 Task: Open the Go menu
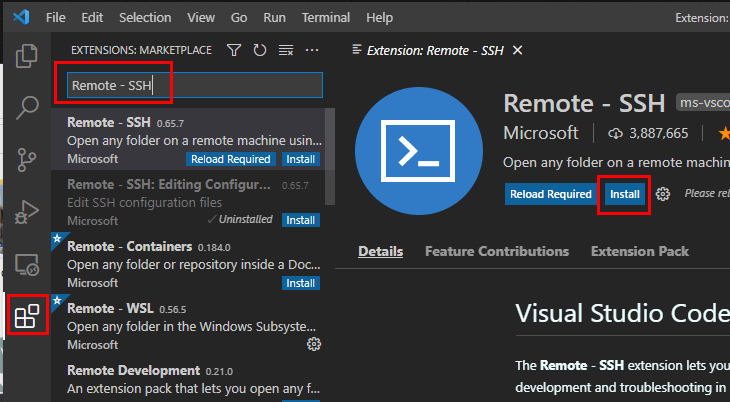239,18
